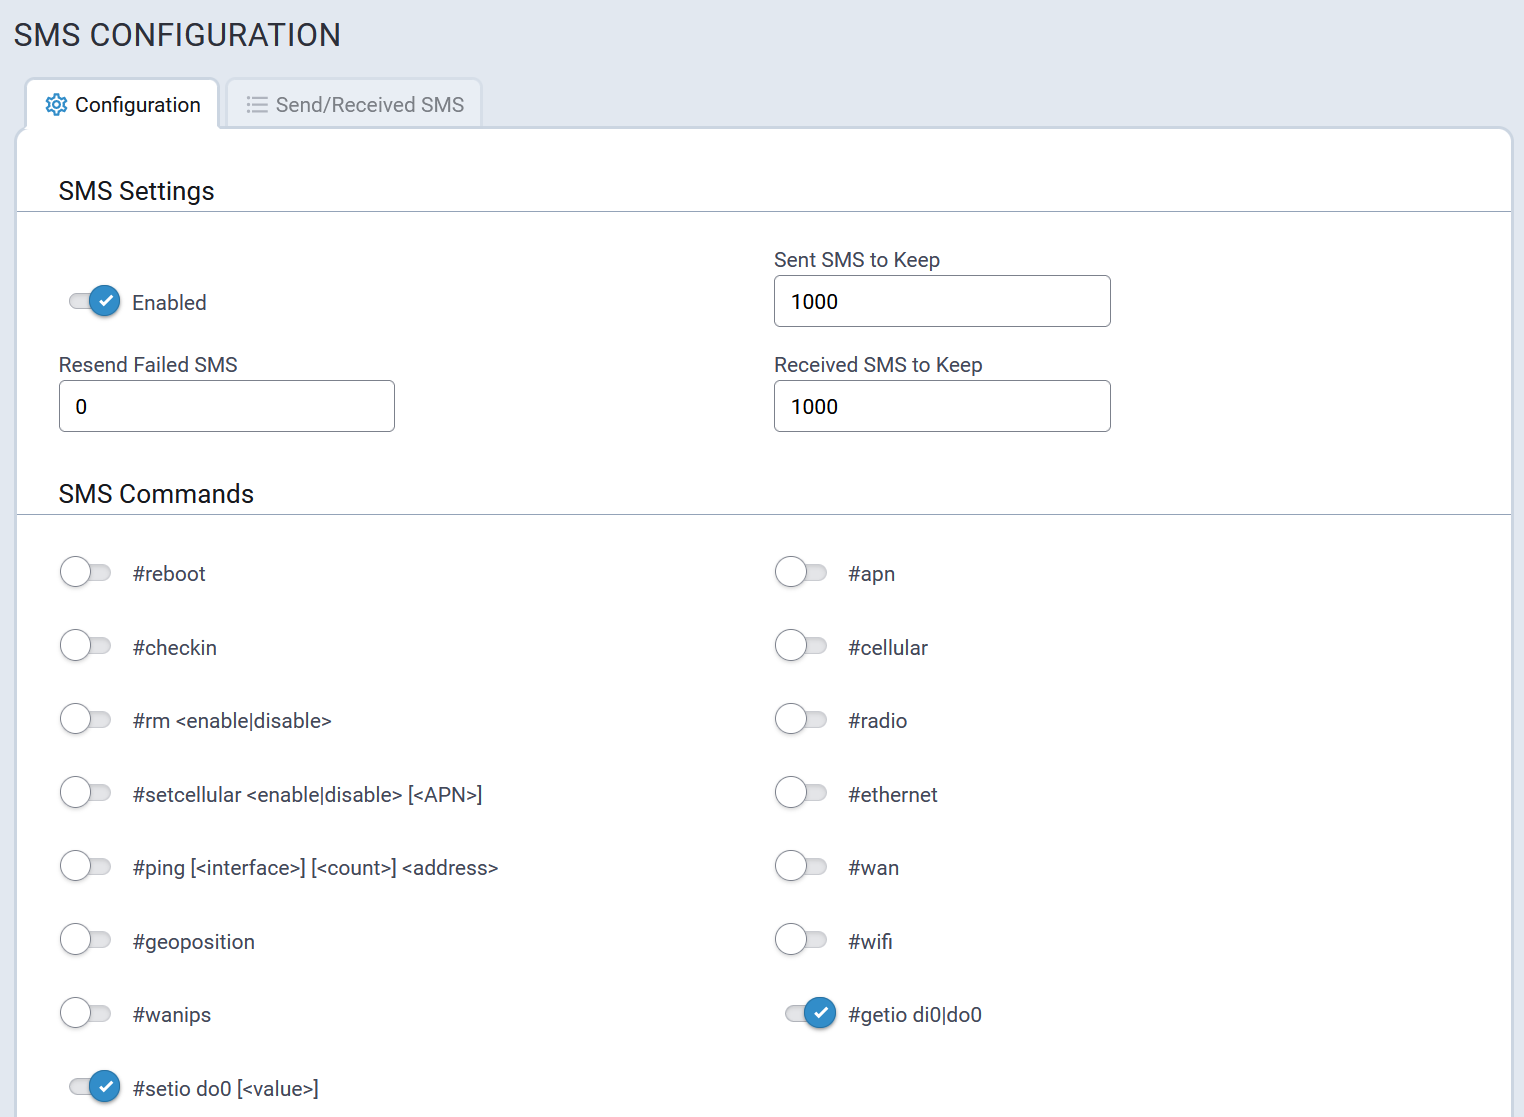This screenshot has height=1117, width=1524.
Task: Turn on the #wifi command switch
Action: tap(801, 940)
